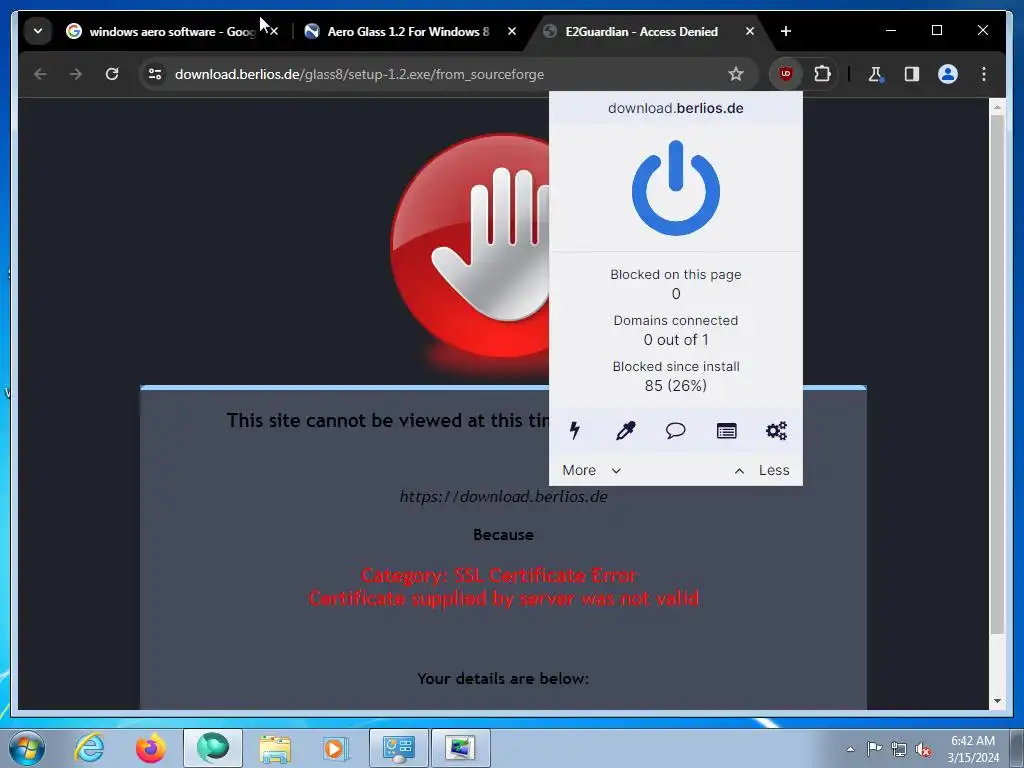1024x768 pixels.
Task: Go forward one page
Action: (76, 74)
